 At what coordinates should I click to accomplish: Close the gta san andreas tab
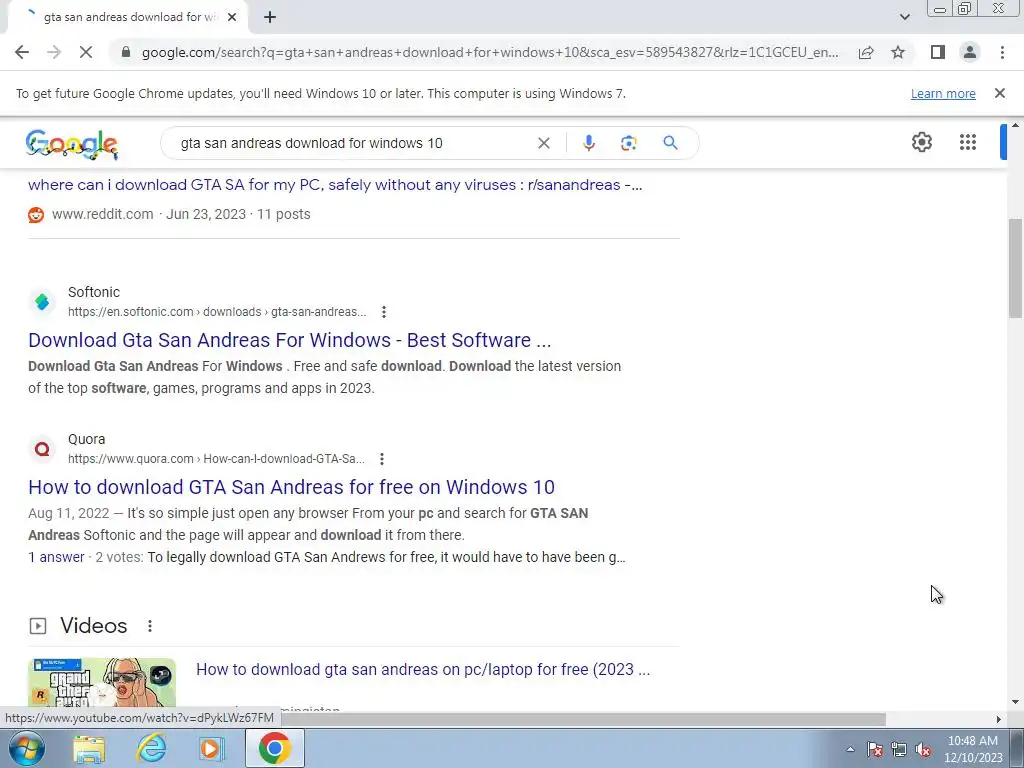(232, 18)
